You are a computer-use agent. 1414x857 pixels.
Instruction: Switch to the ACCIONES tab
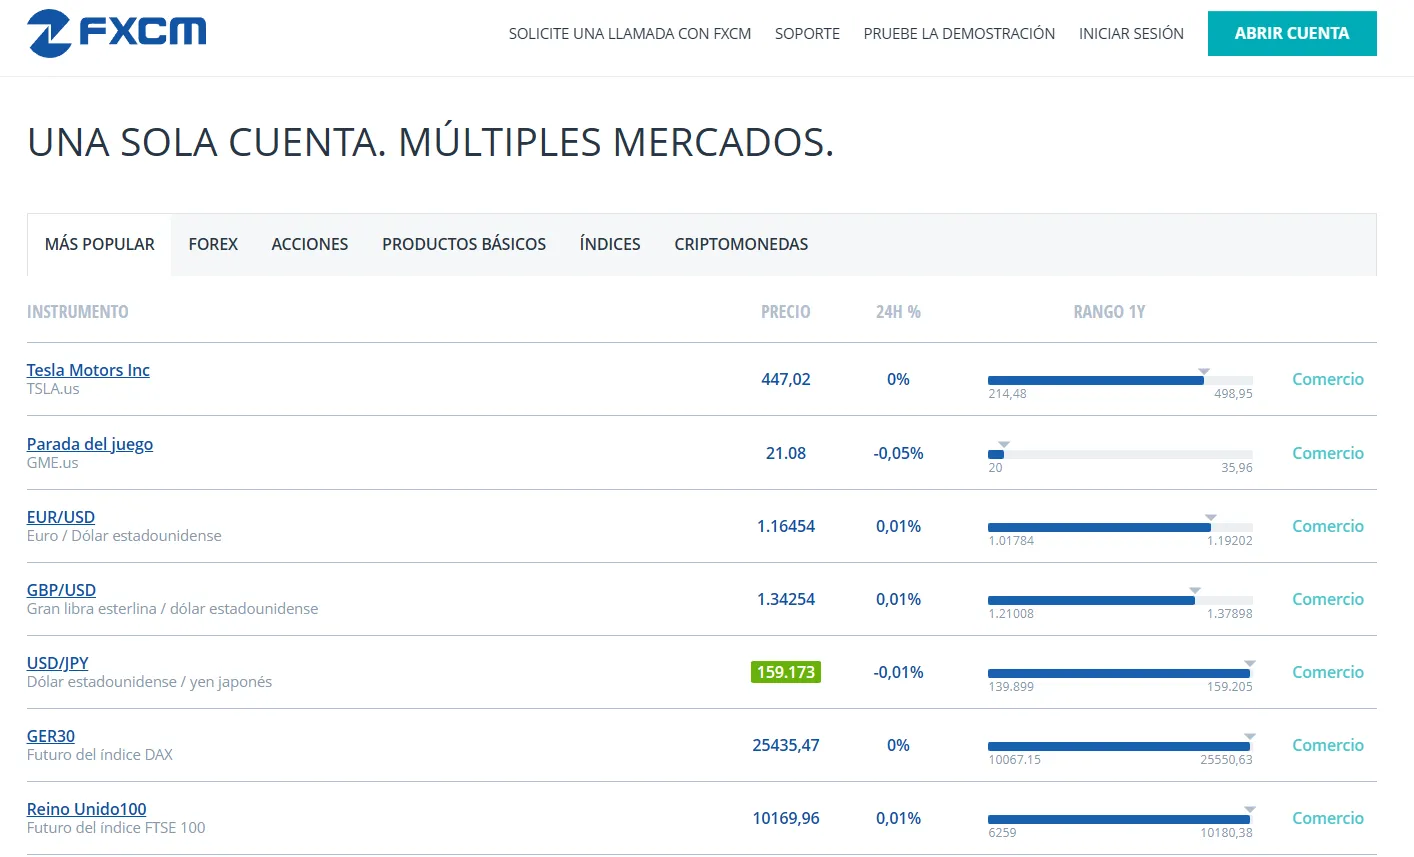310,244
